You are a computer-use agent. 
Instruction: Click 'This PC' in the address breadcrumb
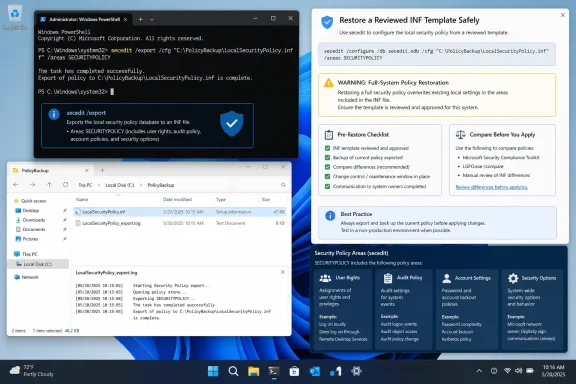click(85, 185)
